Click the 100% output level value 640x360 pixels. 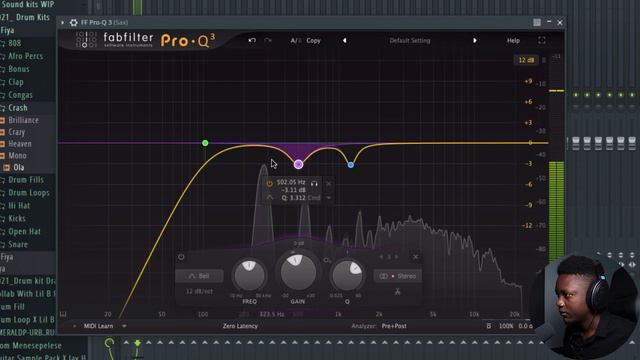tap(506, 326)
